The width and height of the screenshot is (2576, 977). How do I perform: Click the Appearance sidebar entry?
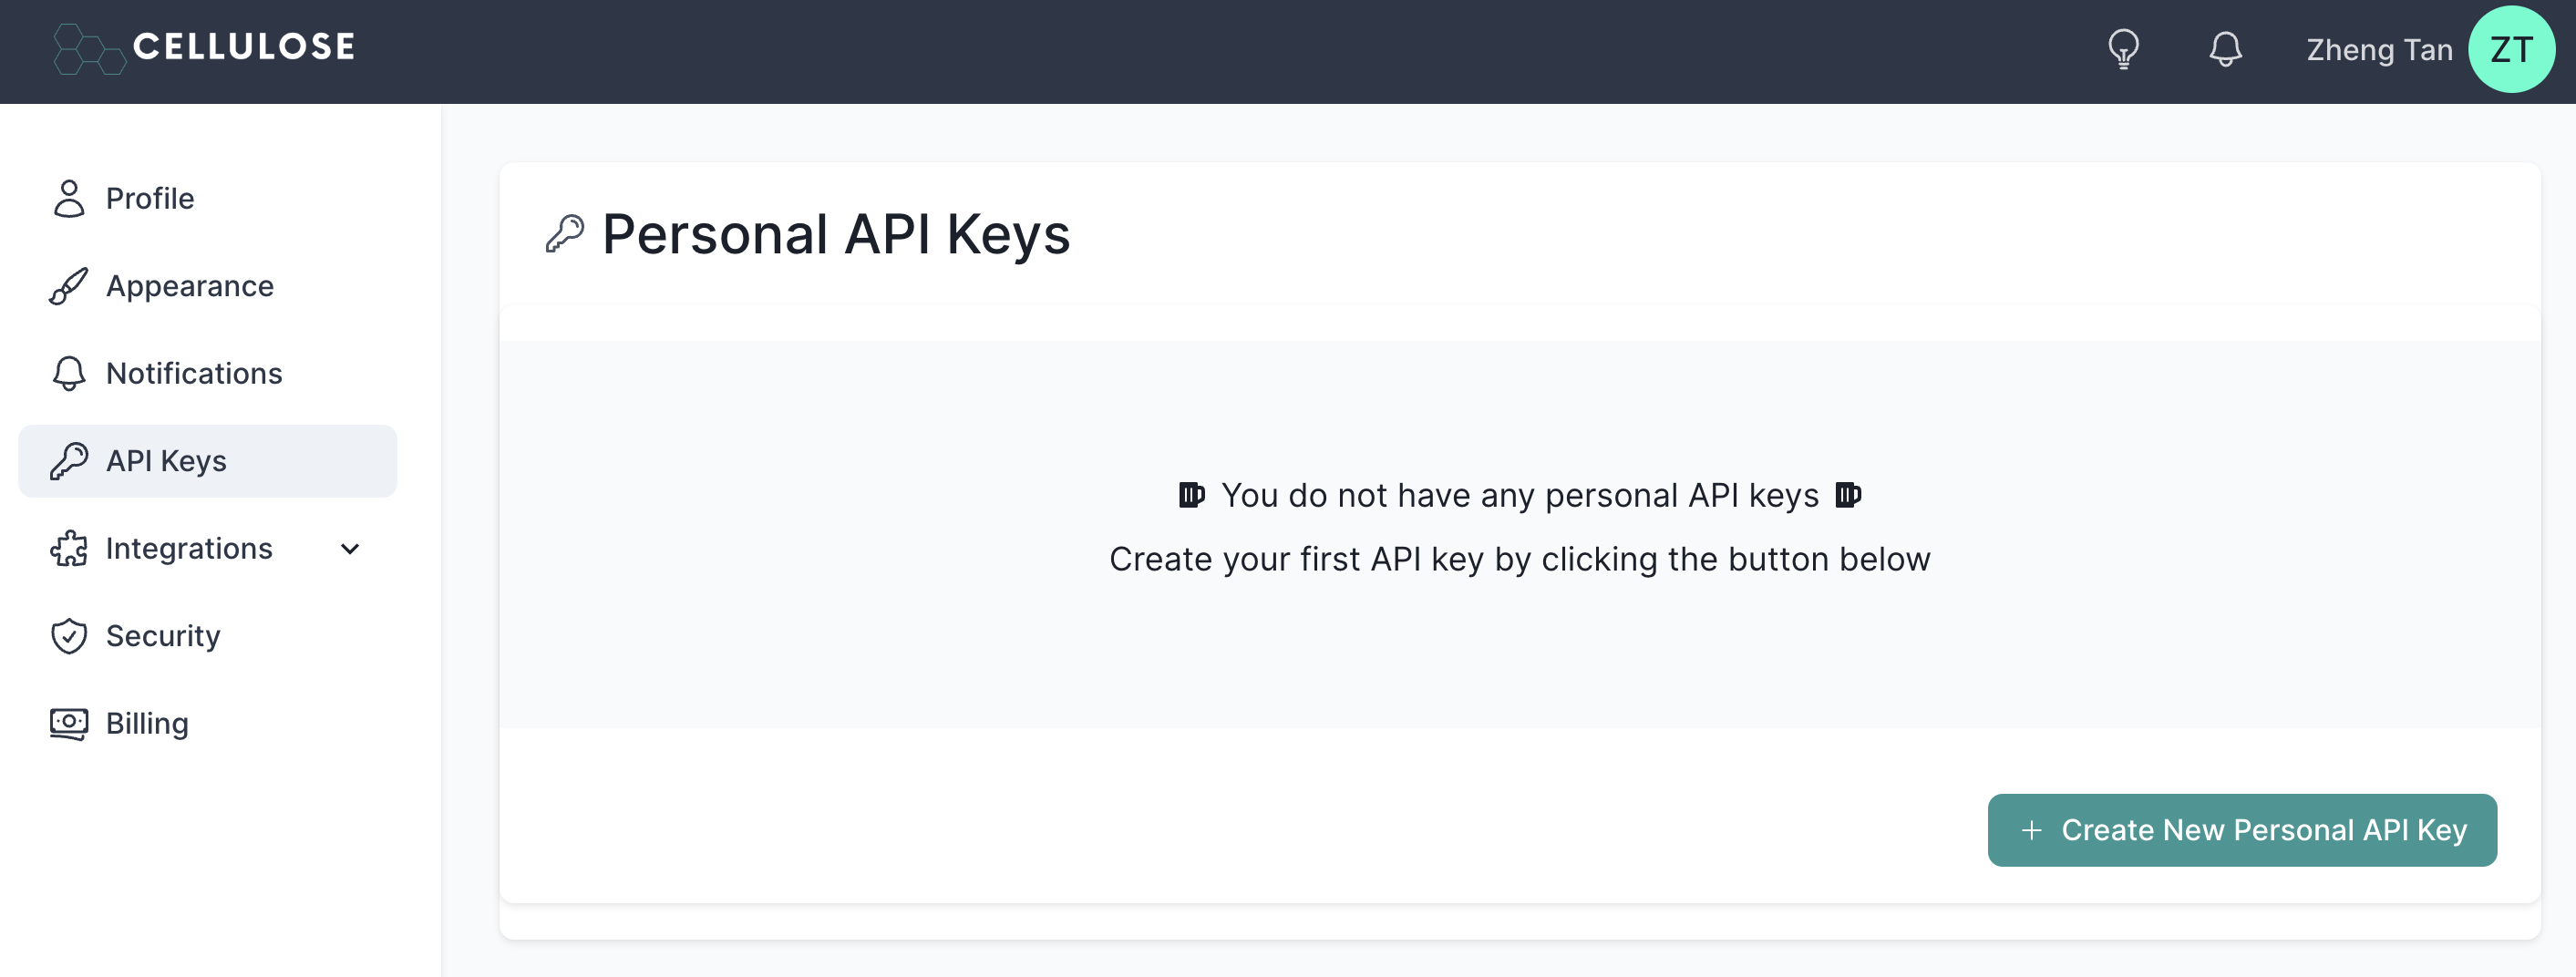point(190,286)
